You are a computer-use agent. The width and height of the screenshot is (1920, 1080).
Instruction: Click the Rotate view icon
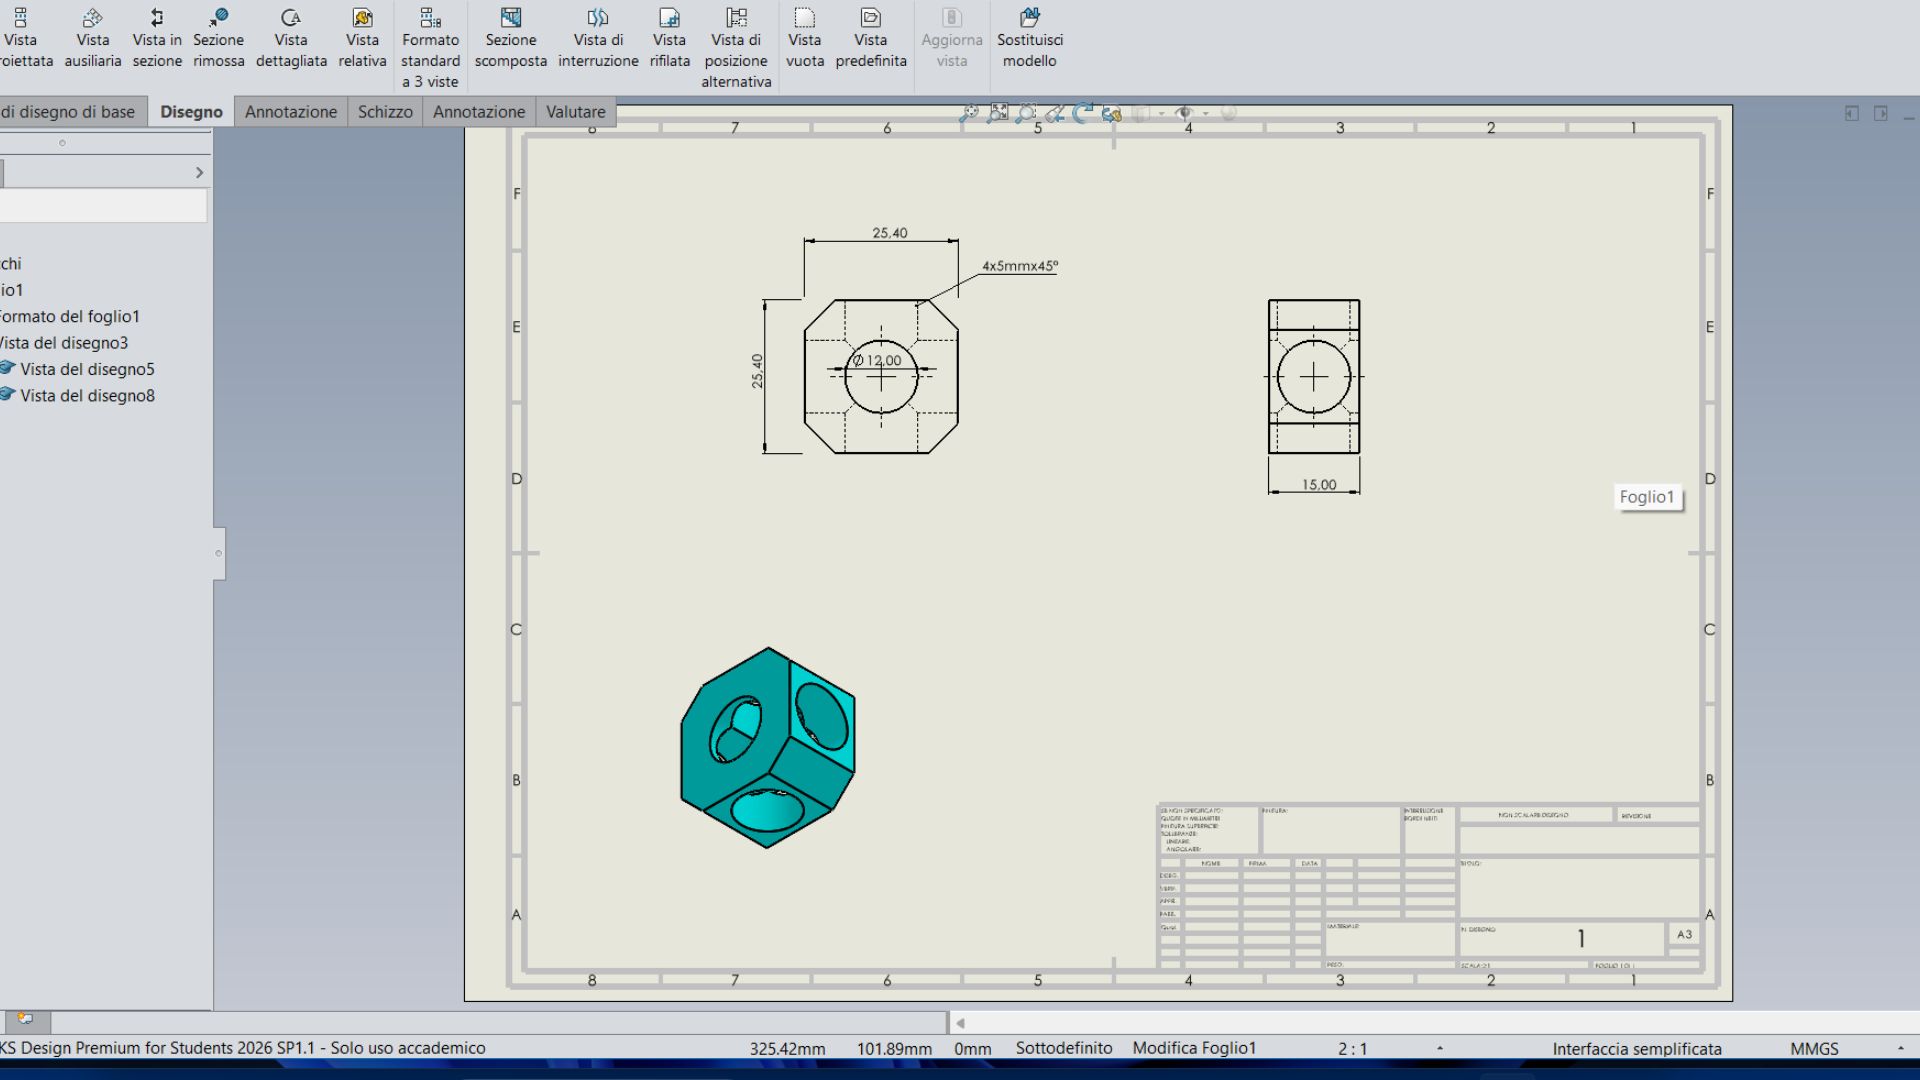coord(1082,114)
